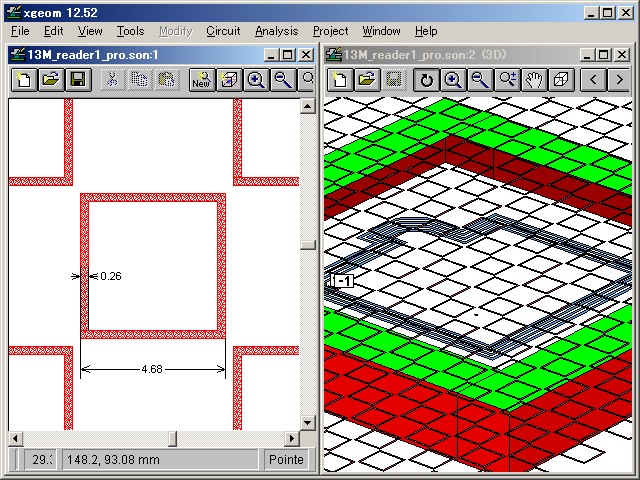Click Open folder icon in 3D window toolbar
Image resolution: width=640 pixels, height=480 pixels.
[x=367, y=79]
